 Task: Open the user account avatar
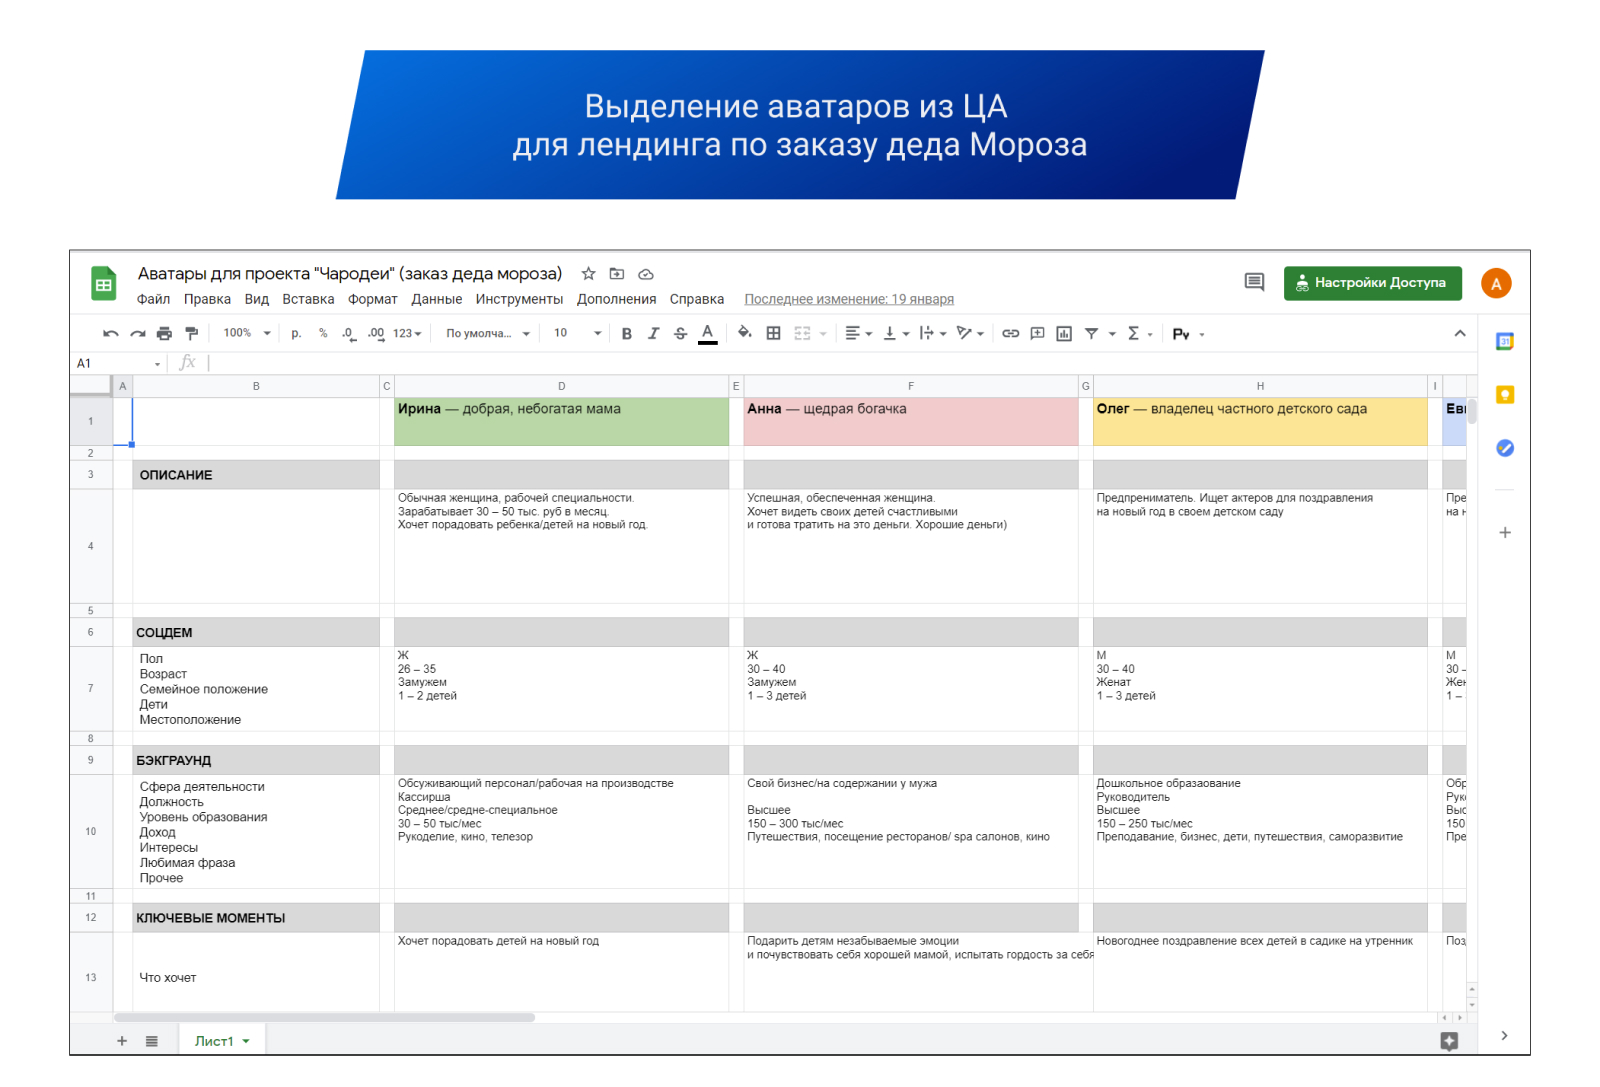pos(1496,284)
